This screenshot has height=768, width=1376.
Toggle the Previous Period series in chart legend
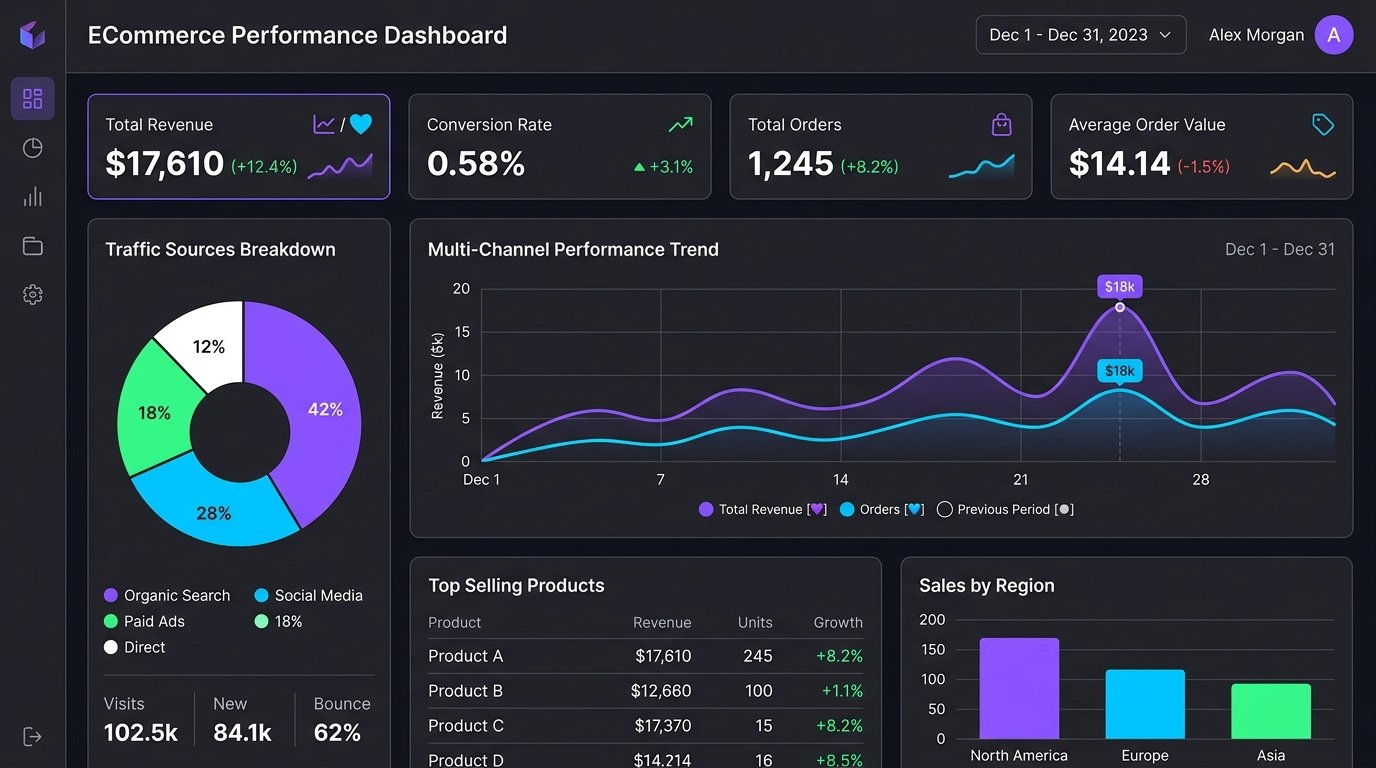tap(1005, 509)
